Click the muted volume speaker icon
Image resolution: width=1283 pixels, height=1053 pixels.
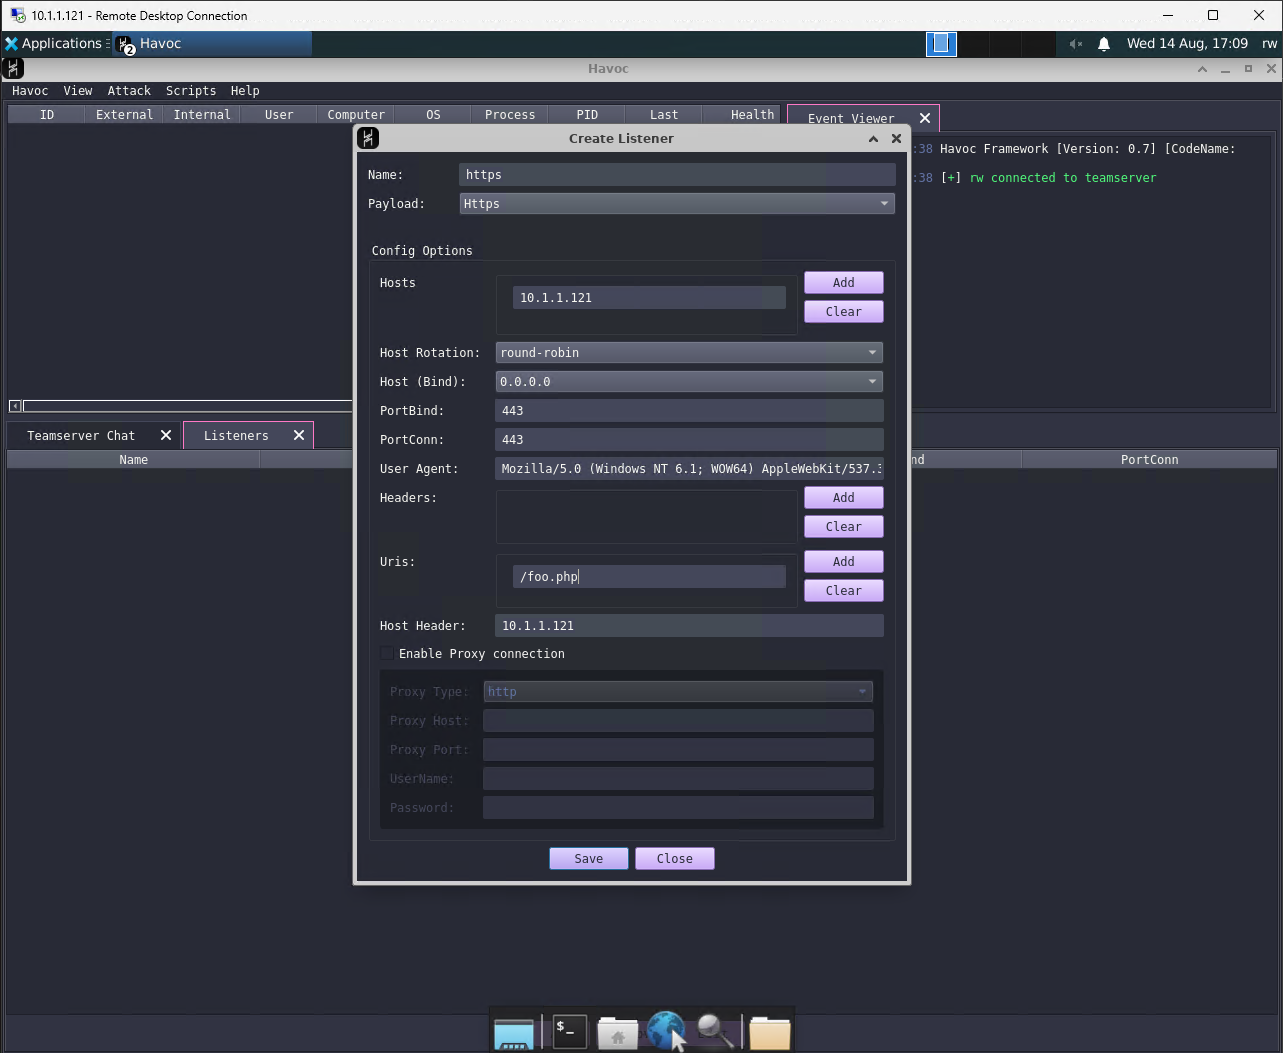click(1076, 44)
